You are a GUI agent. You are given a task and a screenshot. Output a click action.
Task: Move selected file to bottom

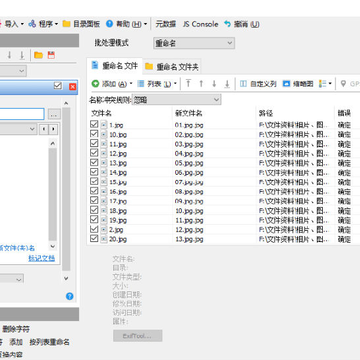[x=227, y=84]
